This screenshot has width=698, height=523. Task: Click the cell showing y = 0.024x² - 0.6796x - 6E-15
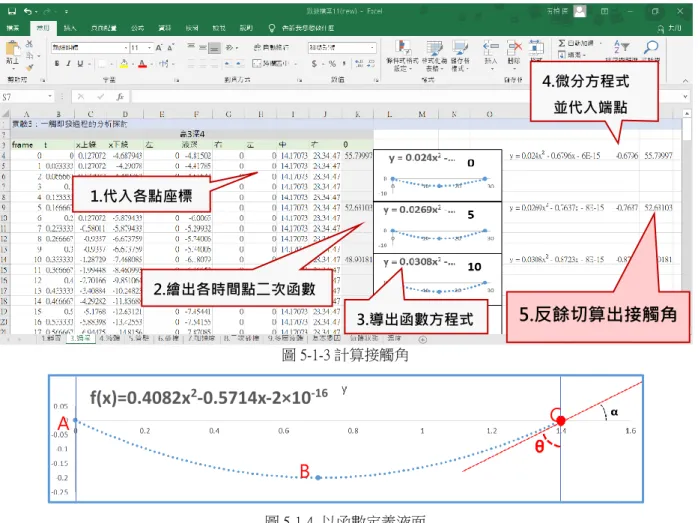click(555, 156)
